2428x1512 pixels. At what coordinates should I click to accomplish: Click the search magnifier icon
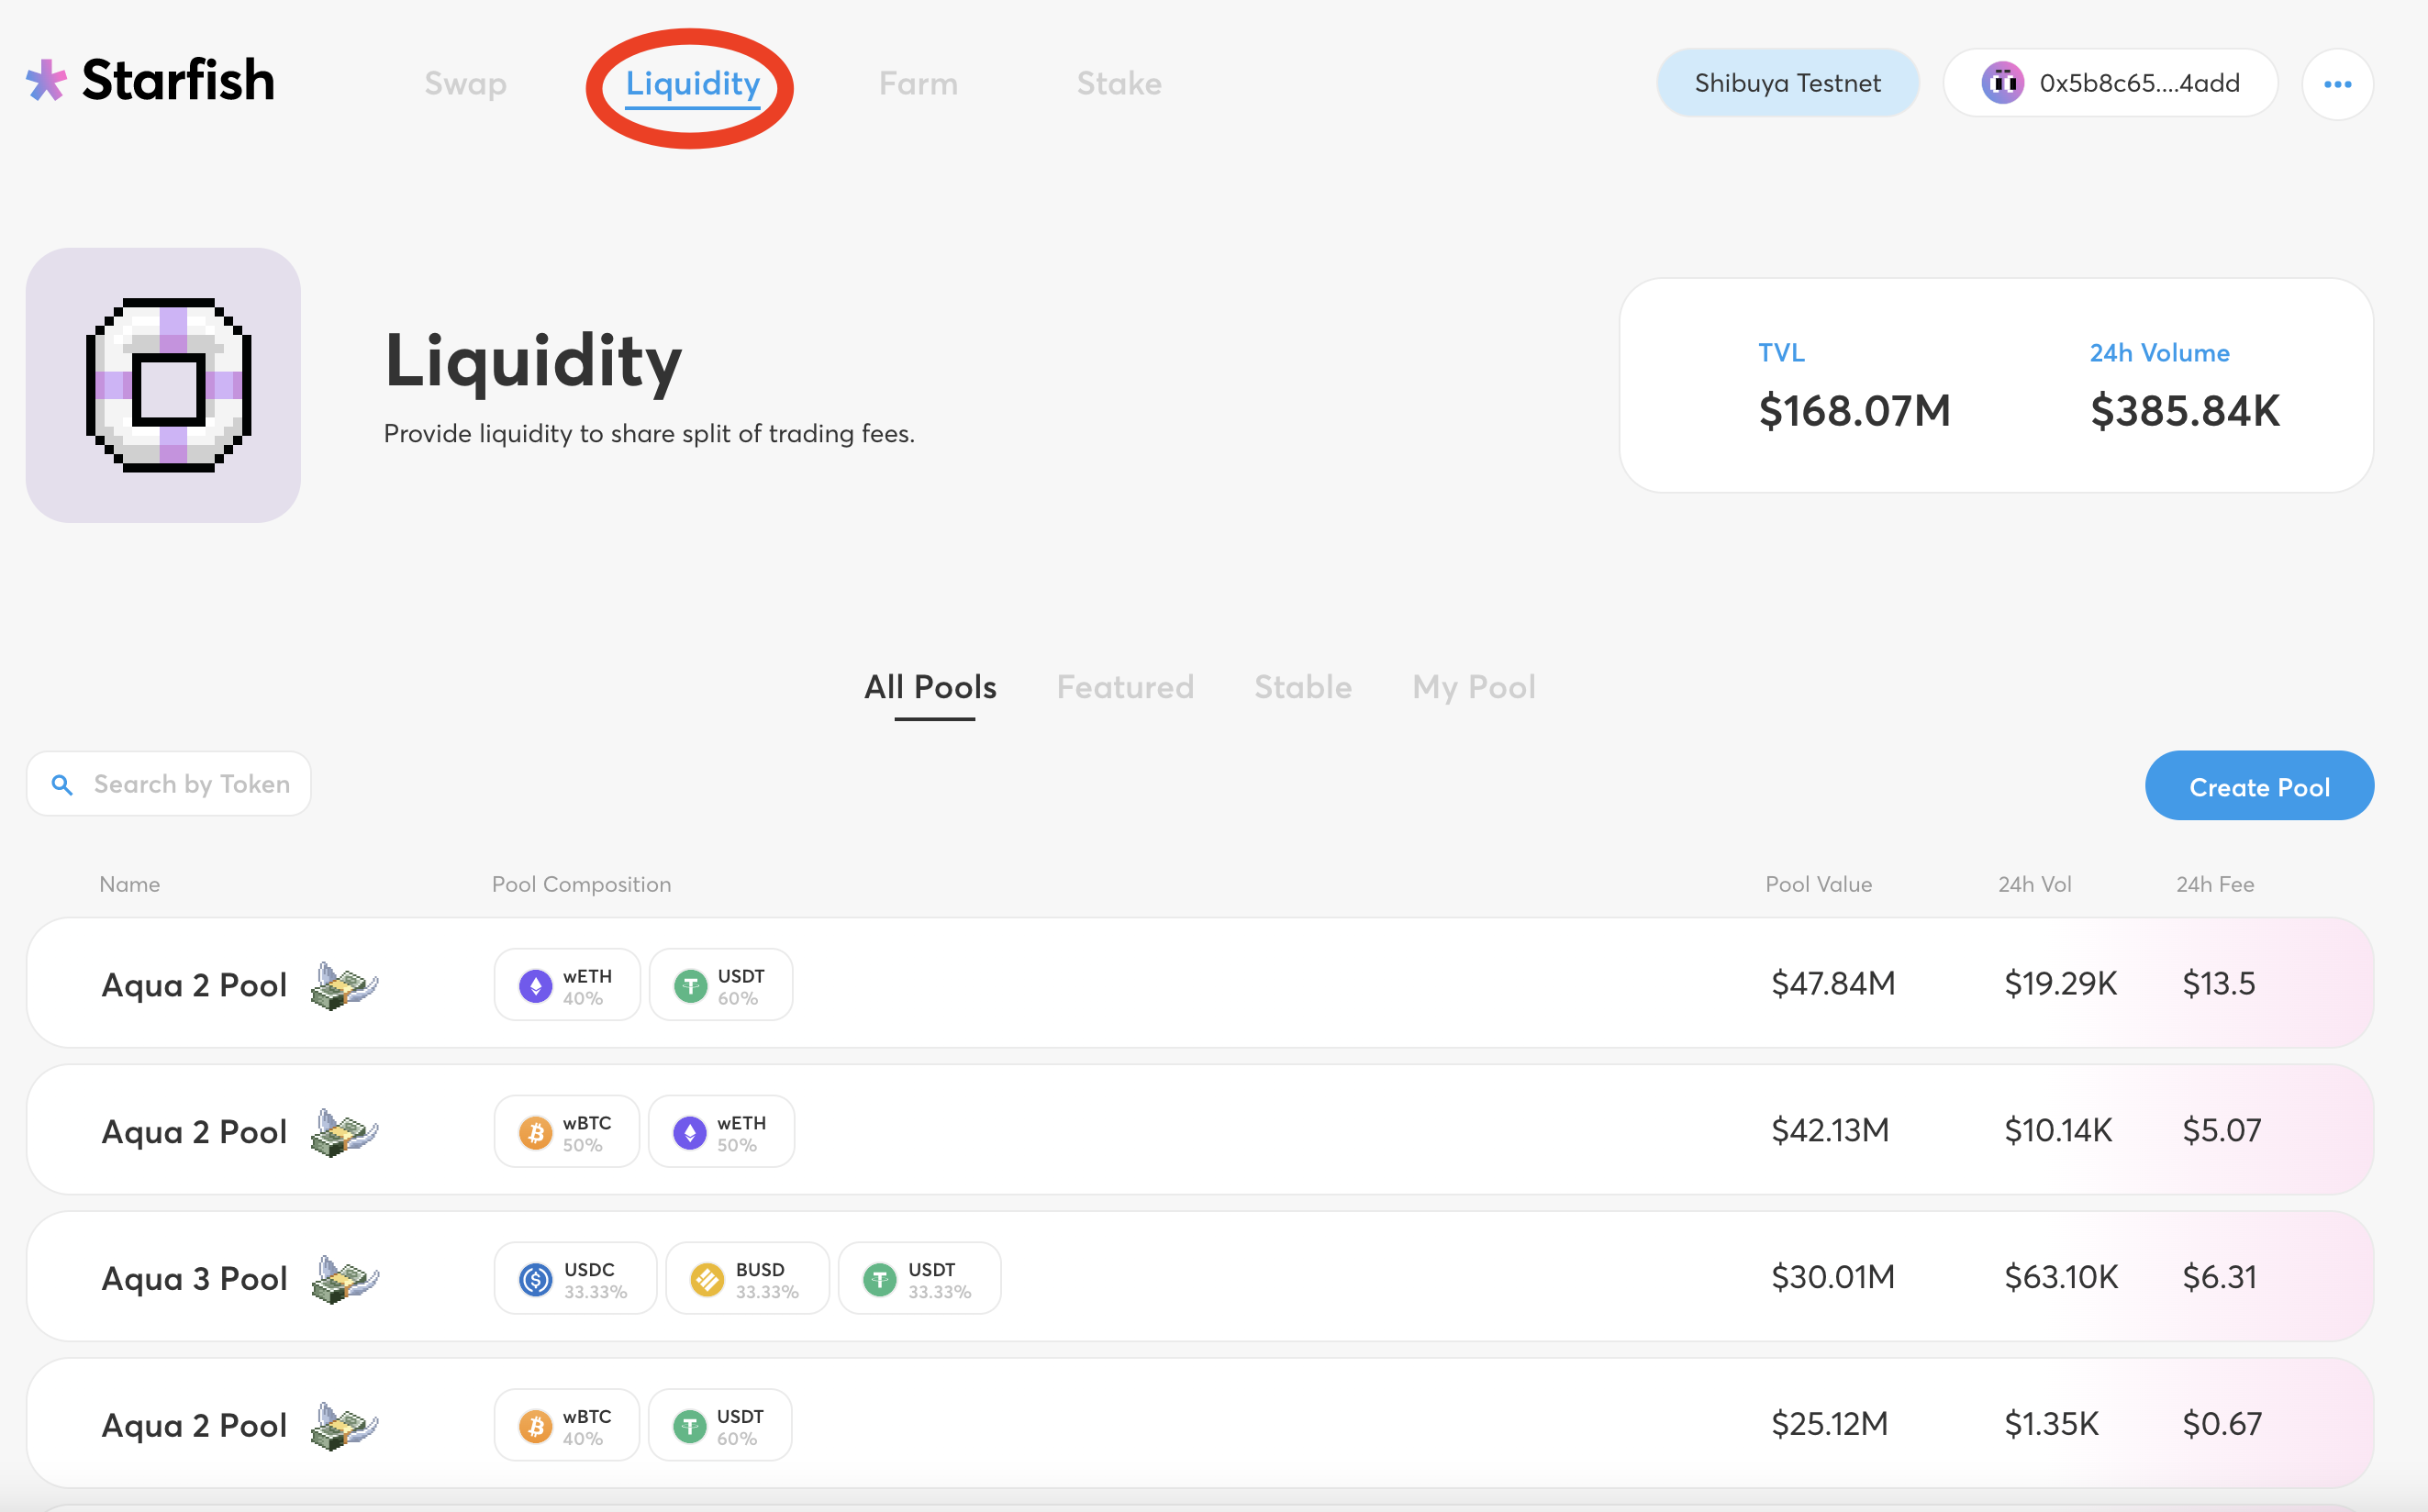tap(62, 785)
